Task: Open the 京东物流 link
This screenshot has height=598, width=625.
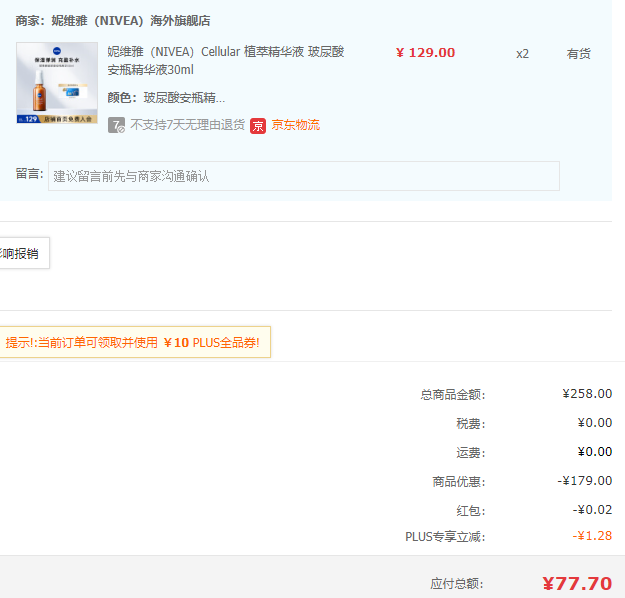Action: [x=296, y=125]
